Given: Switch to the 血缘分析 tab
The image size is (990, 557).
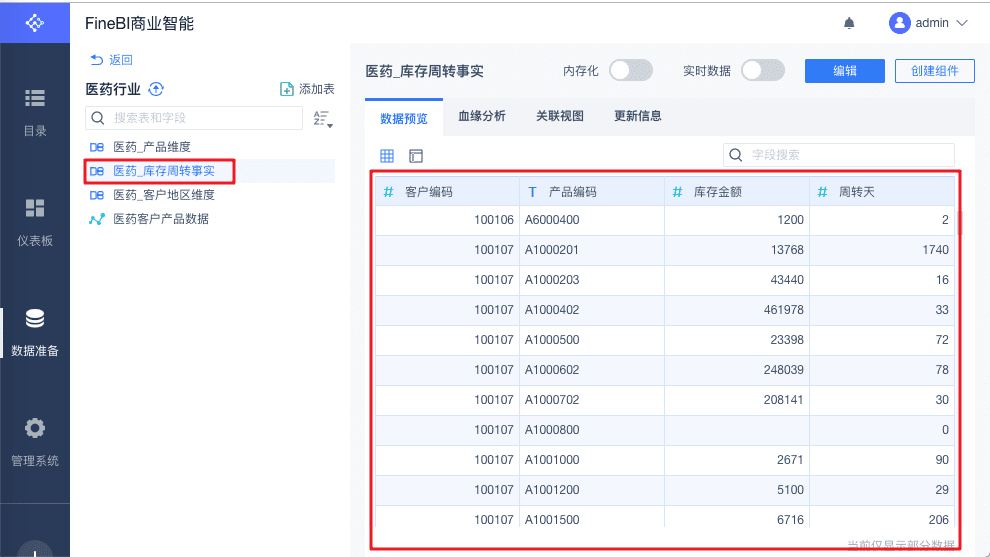Looking at the screenshot, I should pyautogui.click(x=482, y=116).
